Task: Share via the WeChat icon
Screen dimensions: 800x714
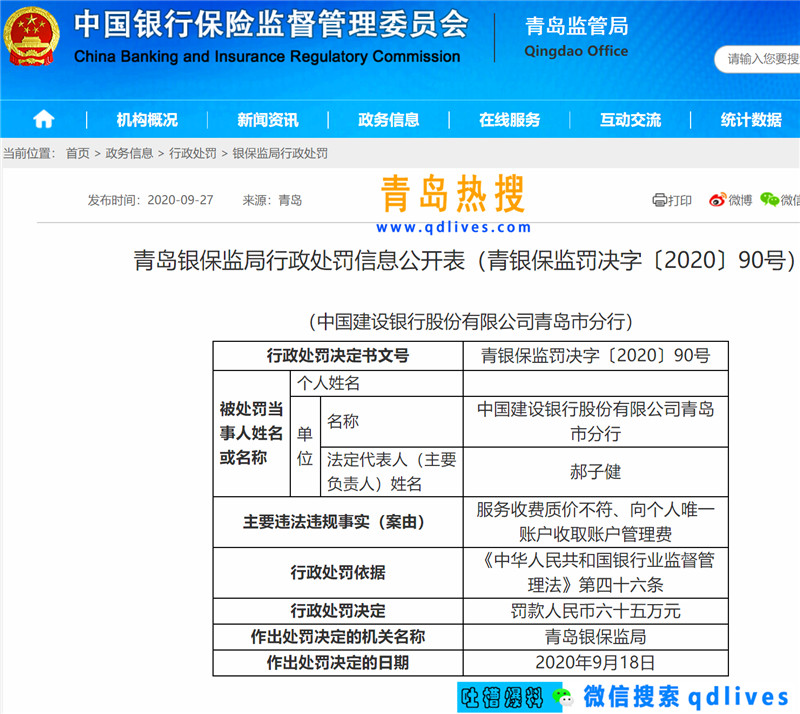Action: pyautogui.click(x=769, y=200)
